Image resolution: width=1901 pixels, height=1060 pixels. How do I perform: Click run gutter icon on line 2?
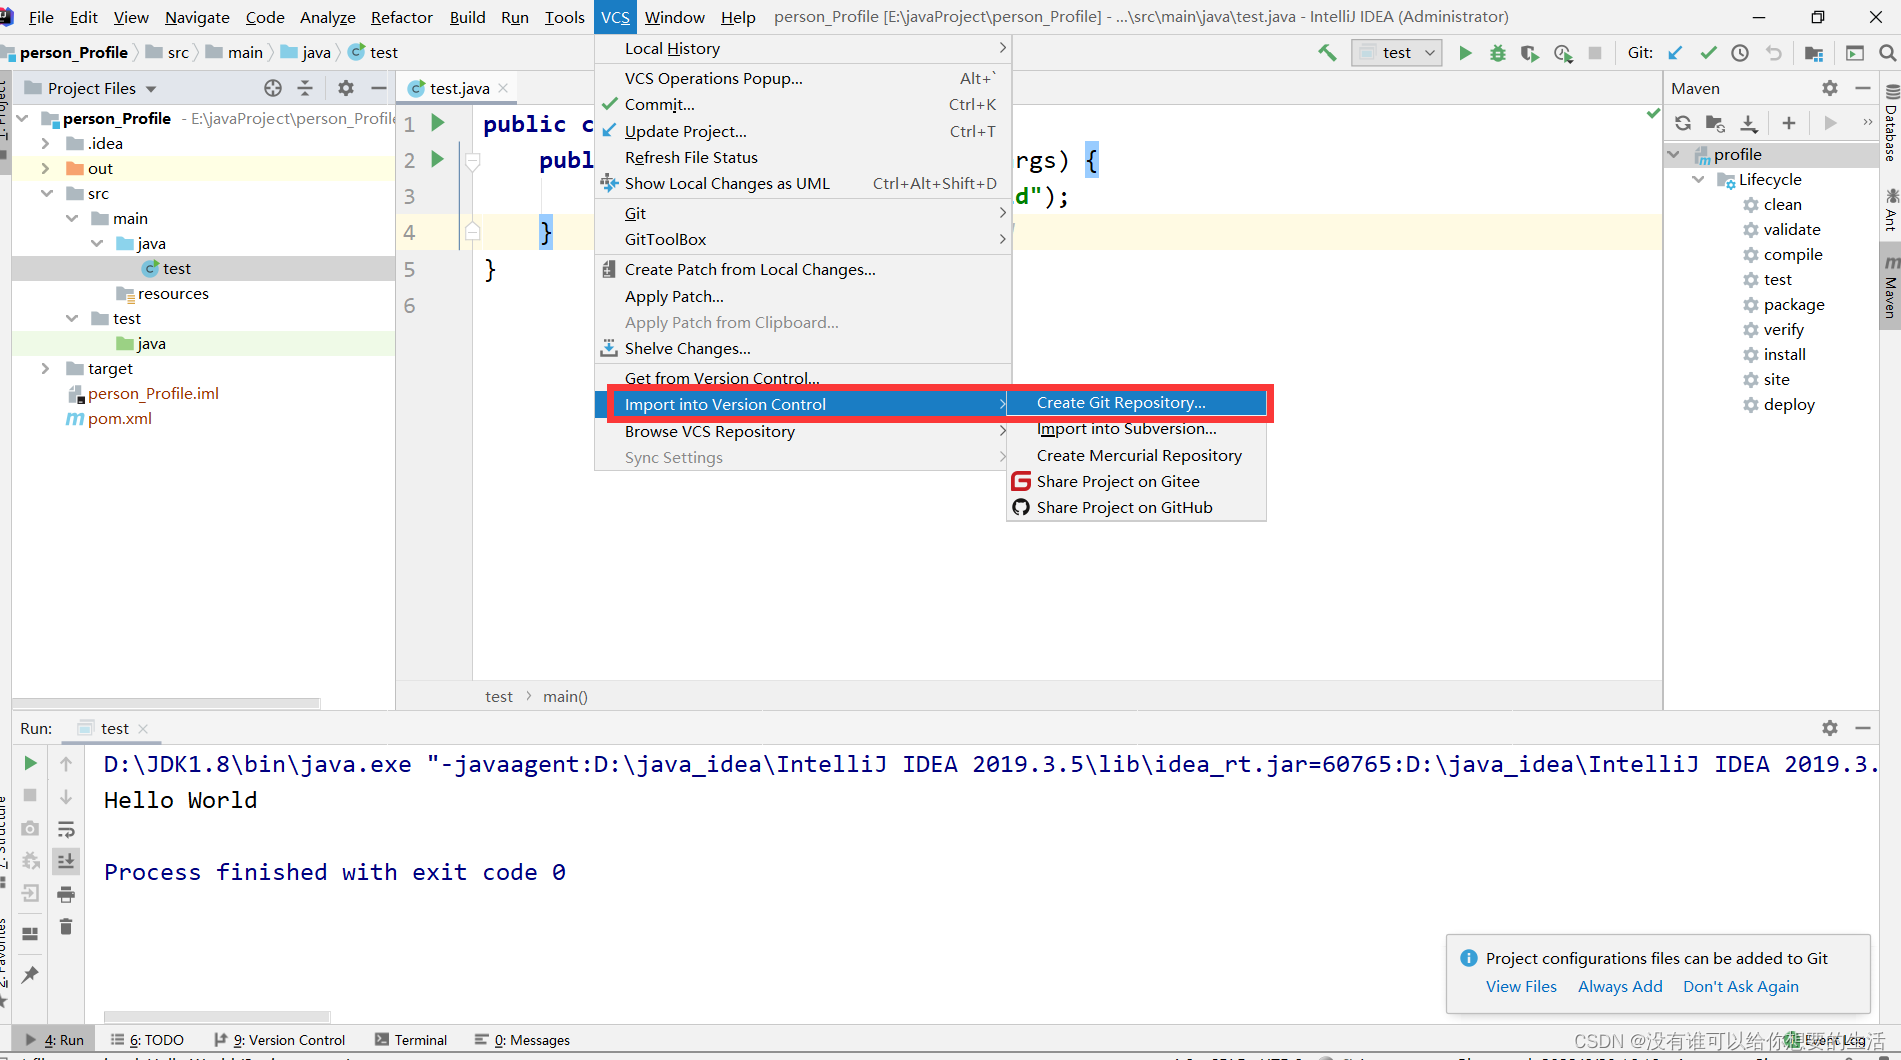pos(437,159)
